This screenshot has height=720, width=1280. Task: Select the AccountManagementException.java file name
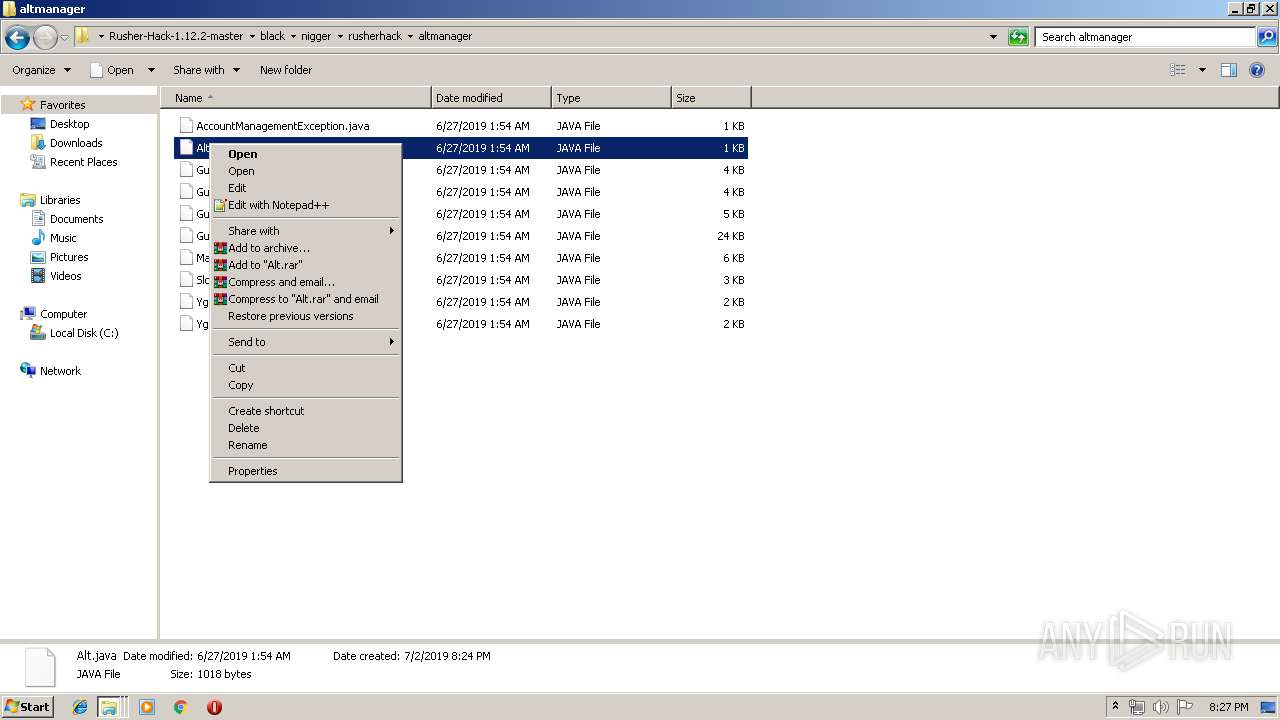click(x=283, y=126)
